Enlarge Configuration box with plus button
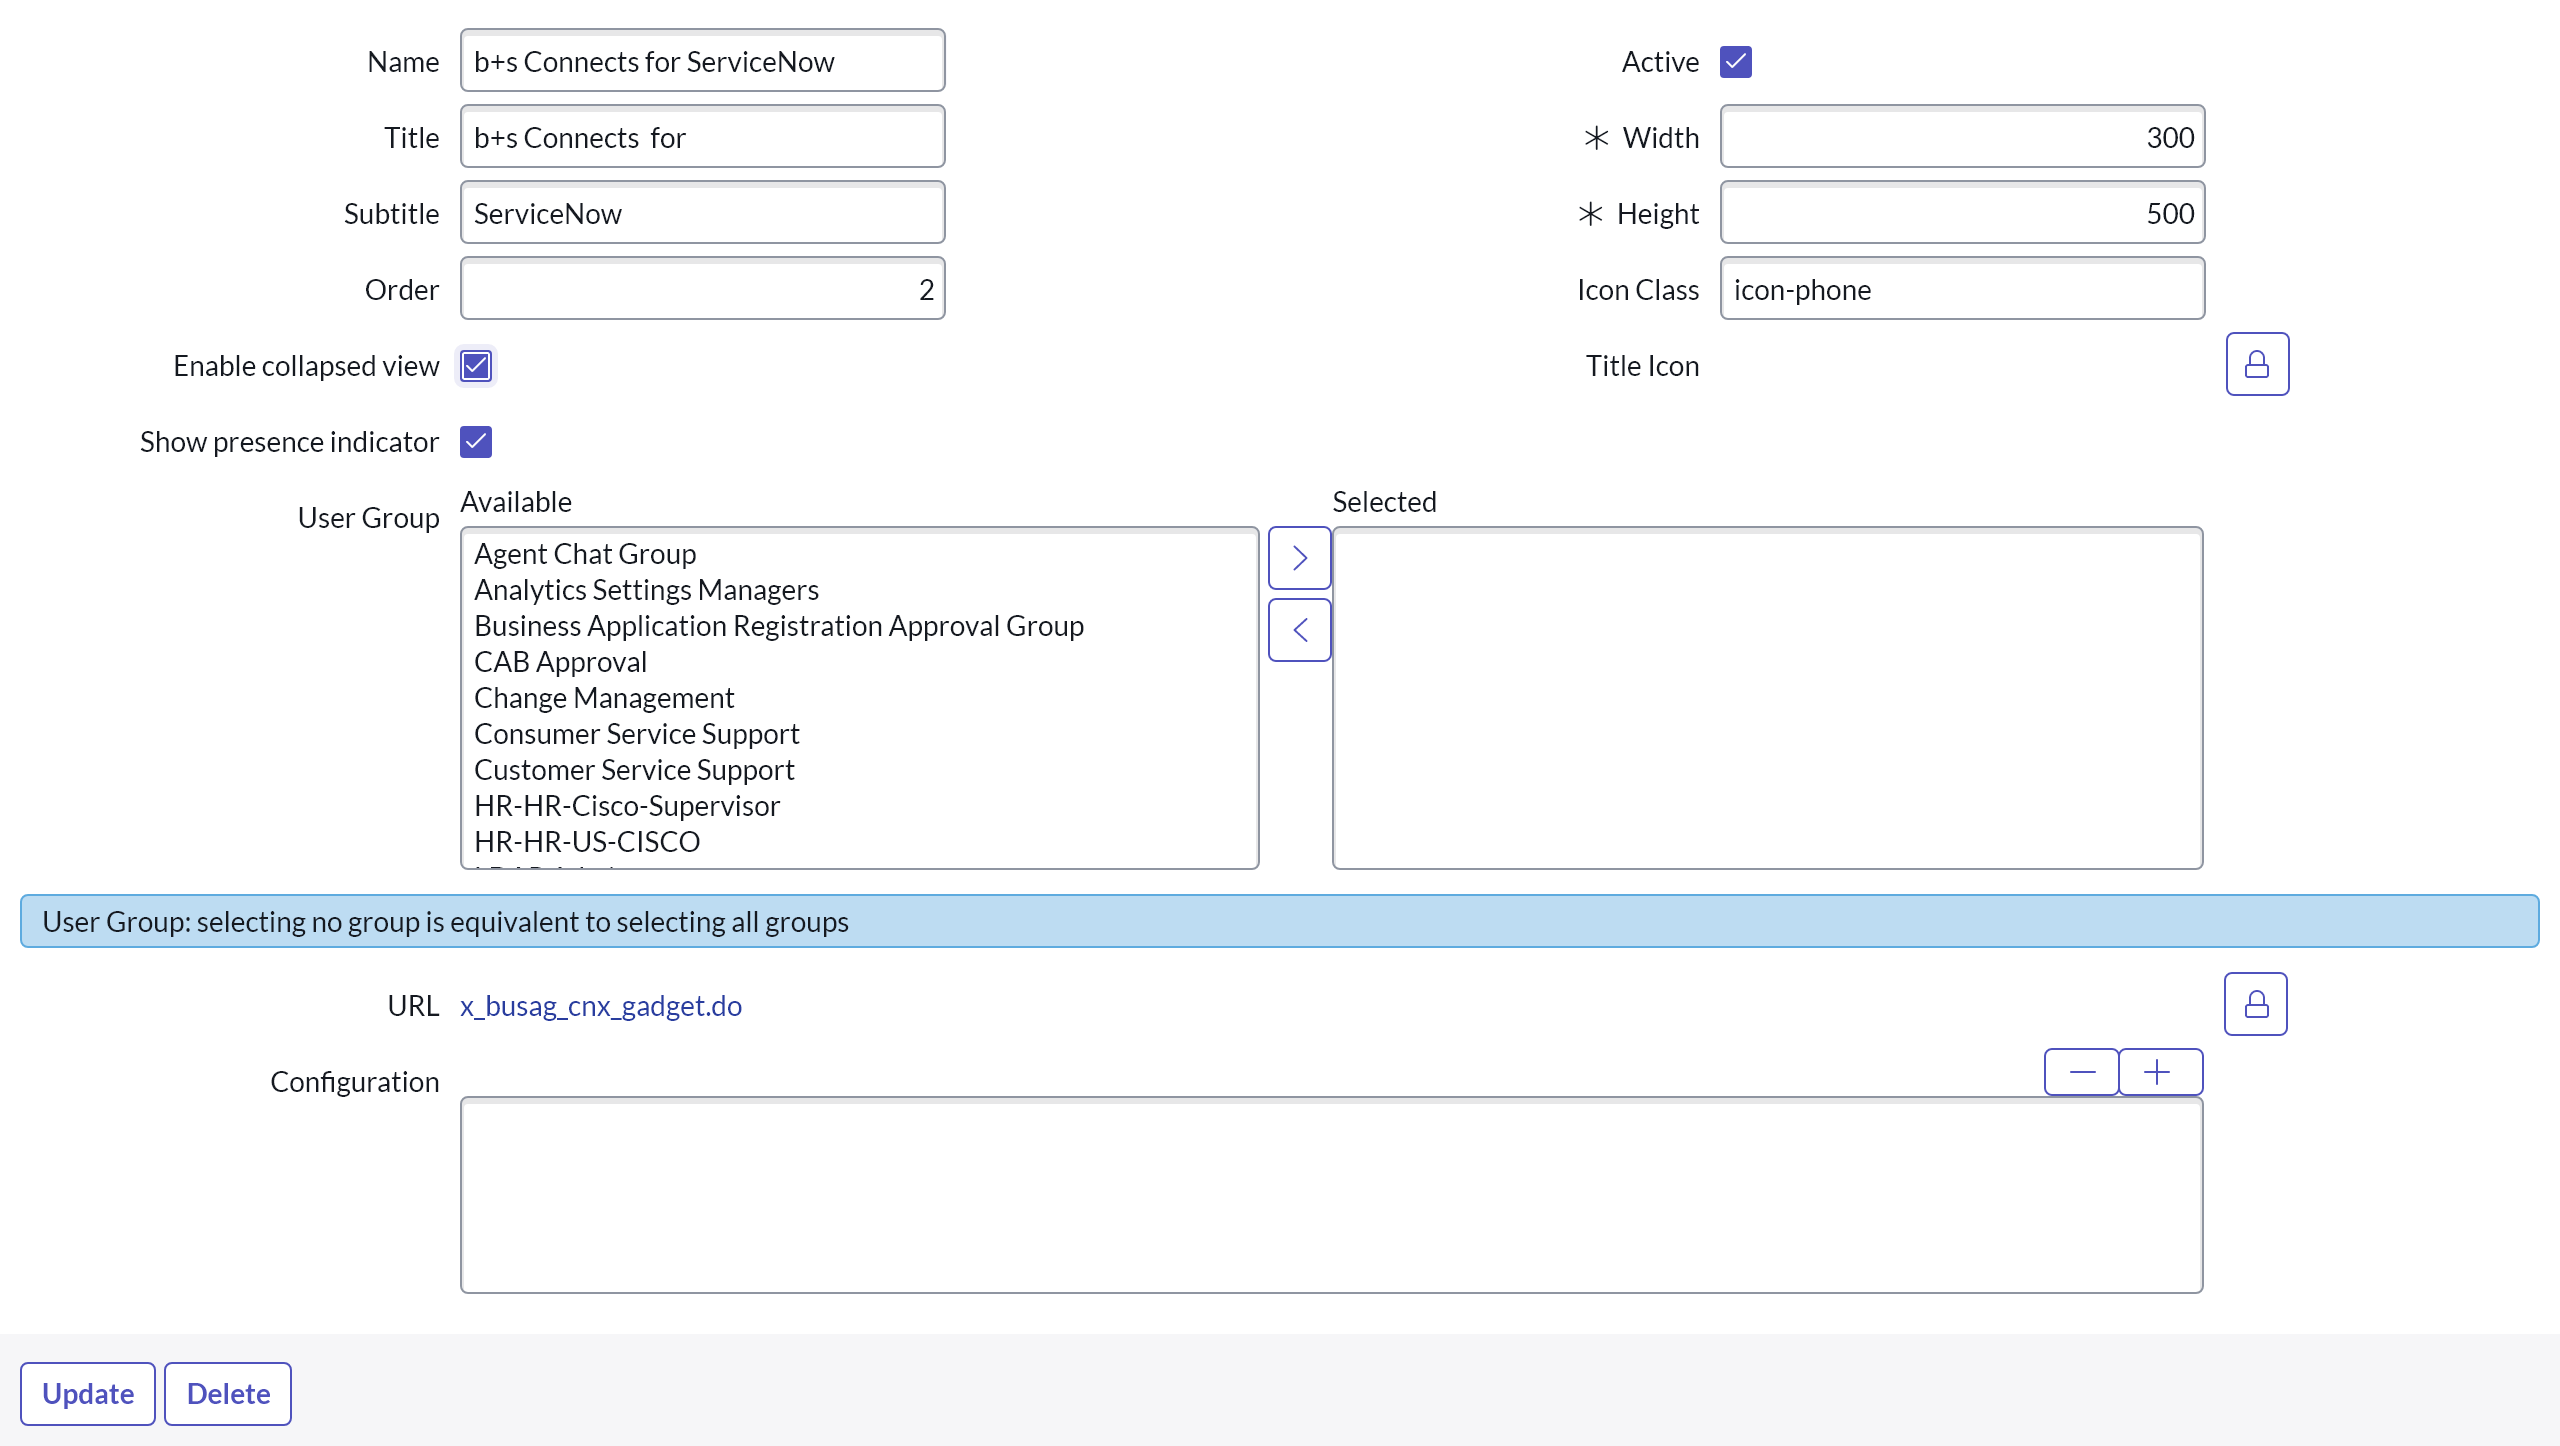 [x=2159, y=1072]
